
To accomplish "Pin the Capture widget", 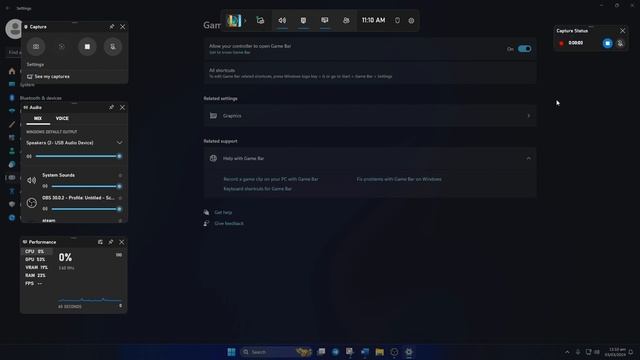I will (111, 27).
